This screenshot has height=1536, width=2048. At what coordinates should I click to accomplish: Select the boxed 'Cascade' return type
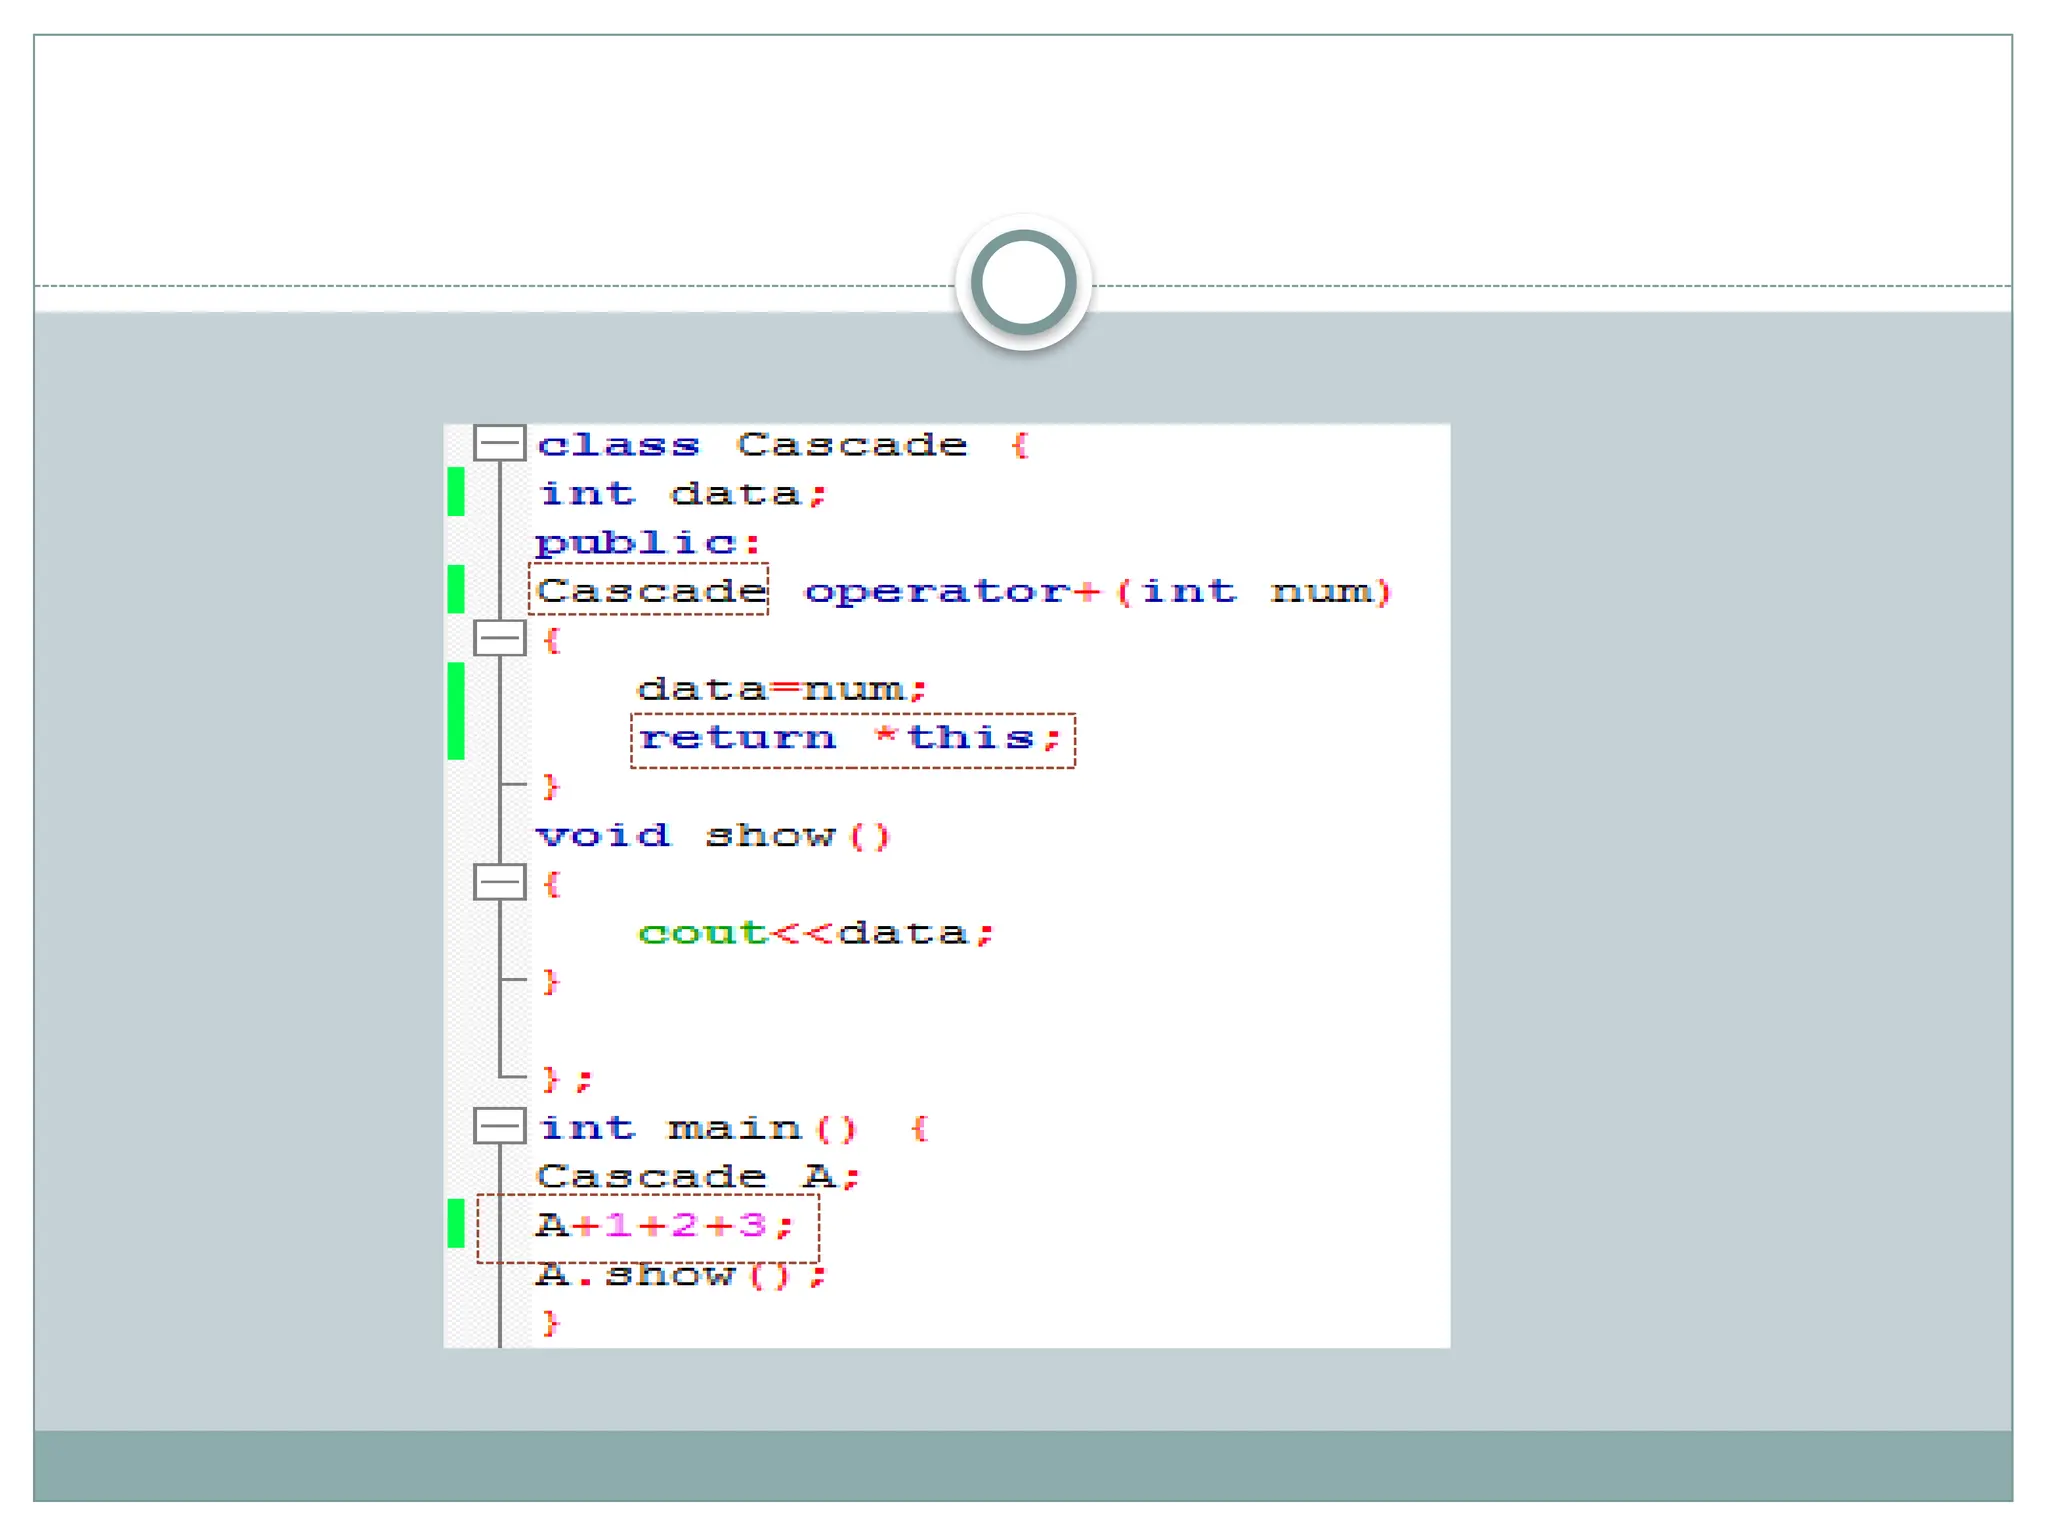(649, 590)
